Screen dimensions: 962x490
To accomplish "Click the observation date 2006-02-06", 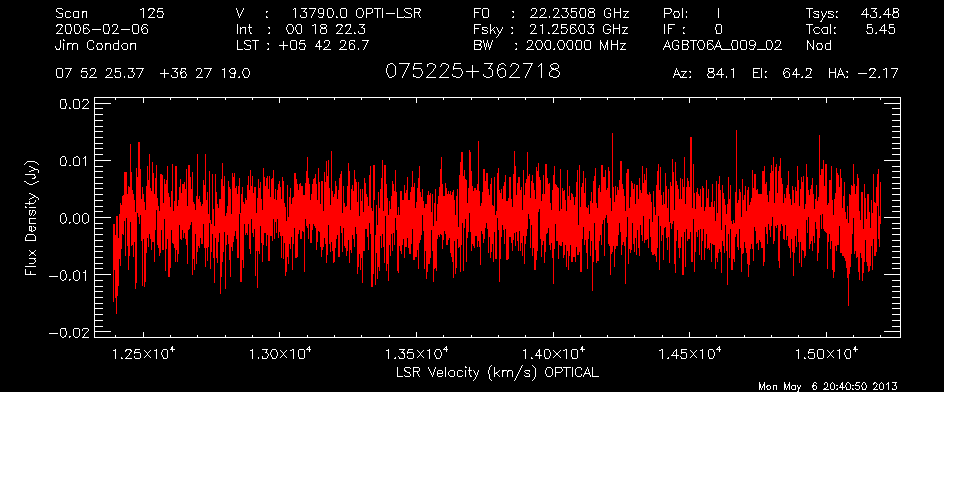I will click(102, 29).
